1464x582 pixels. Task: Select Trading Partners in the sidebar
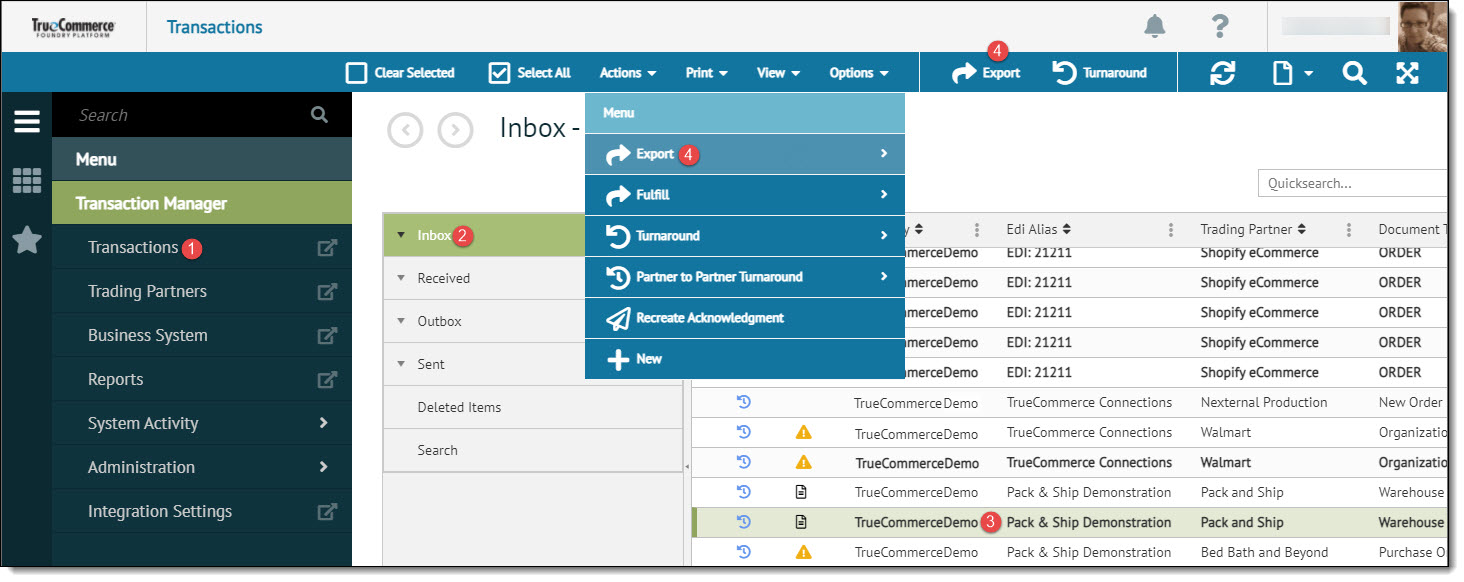coord(147,291)
